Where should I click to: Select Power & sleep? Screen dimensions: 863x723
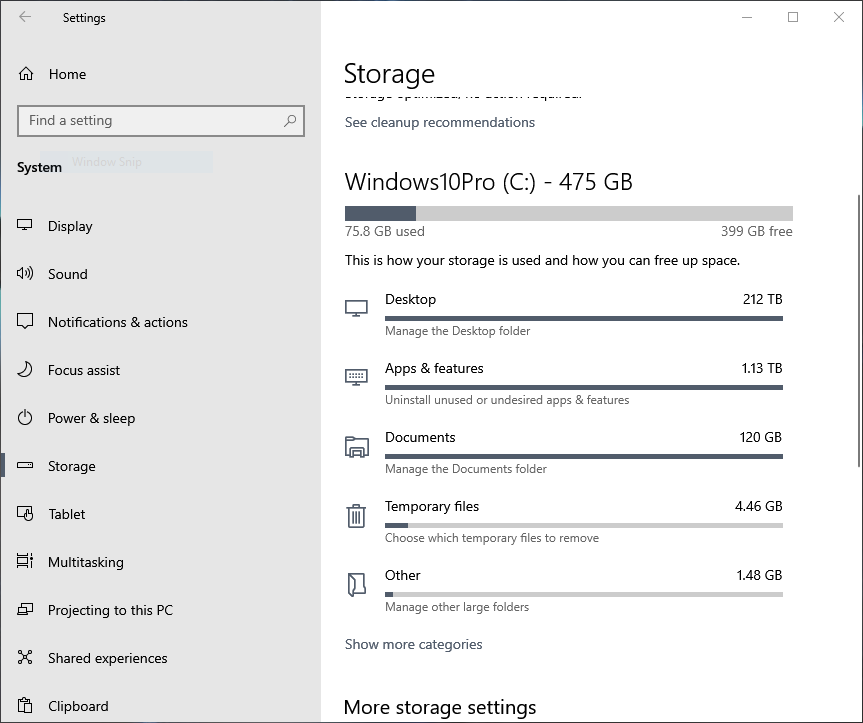point(91,418)
